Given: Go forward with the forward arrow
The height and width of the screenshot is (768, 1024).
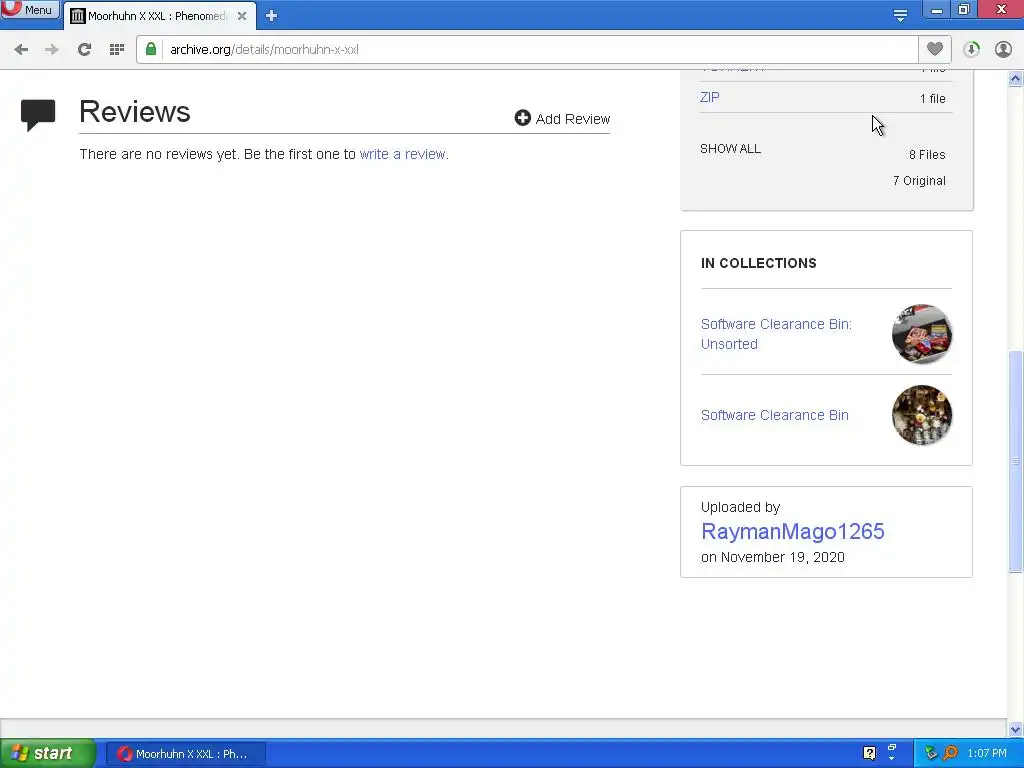Looking at the screenshot, I should pyautogui.click(x=52, y=50).
